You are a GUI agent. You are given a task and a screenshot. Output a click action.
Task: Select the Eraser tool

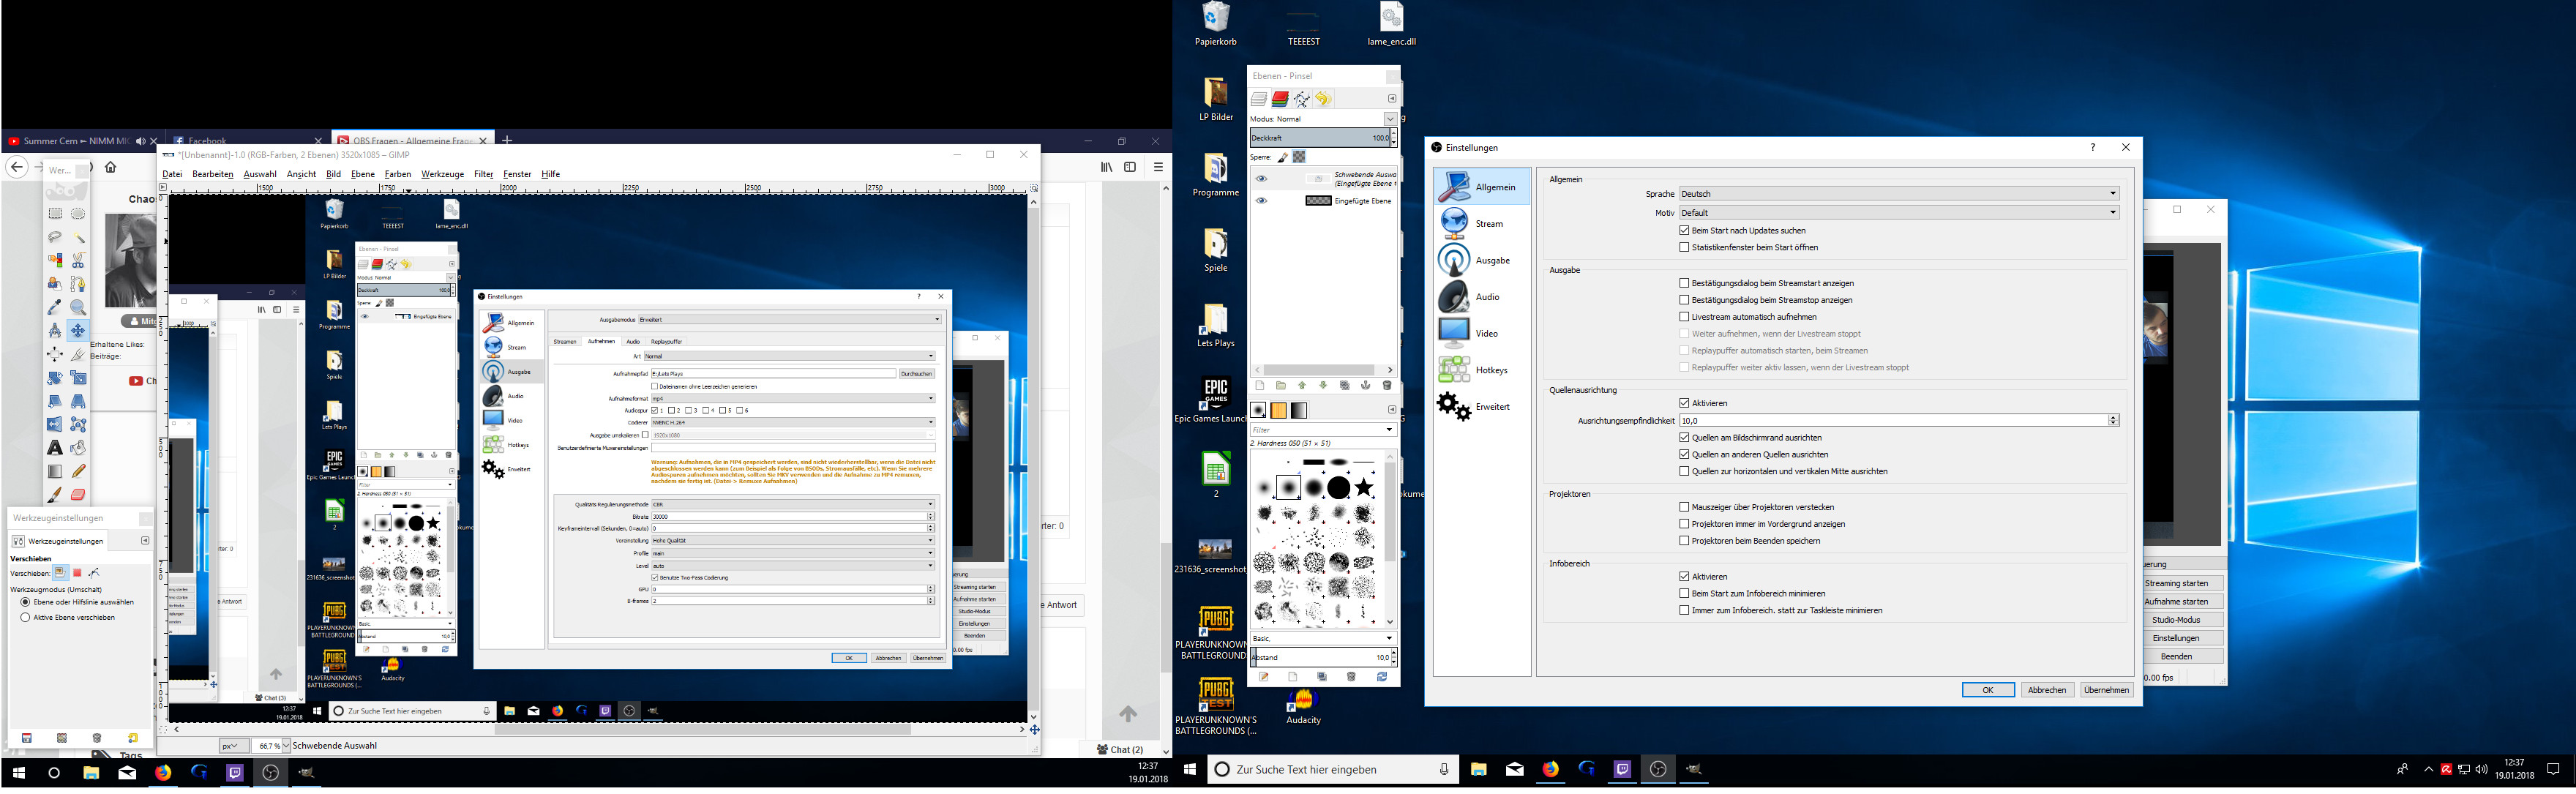pos(78,494)
